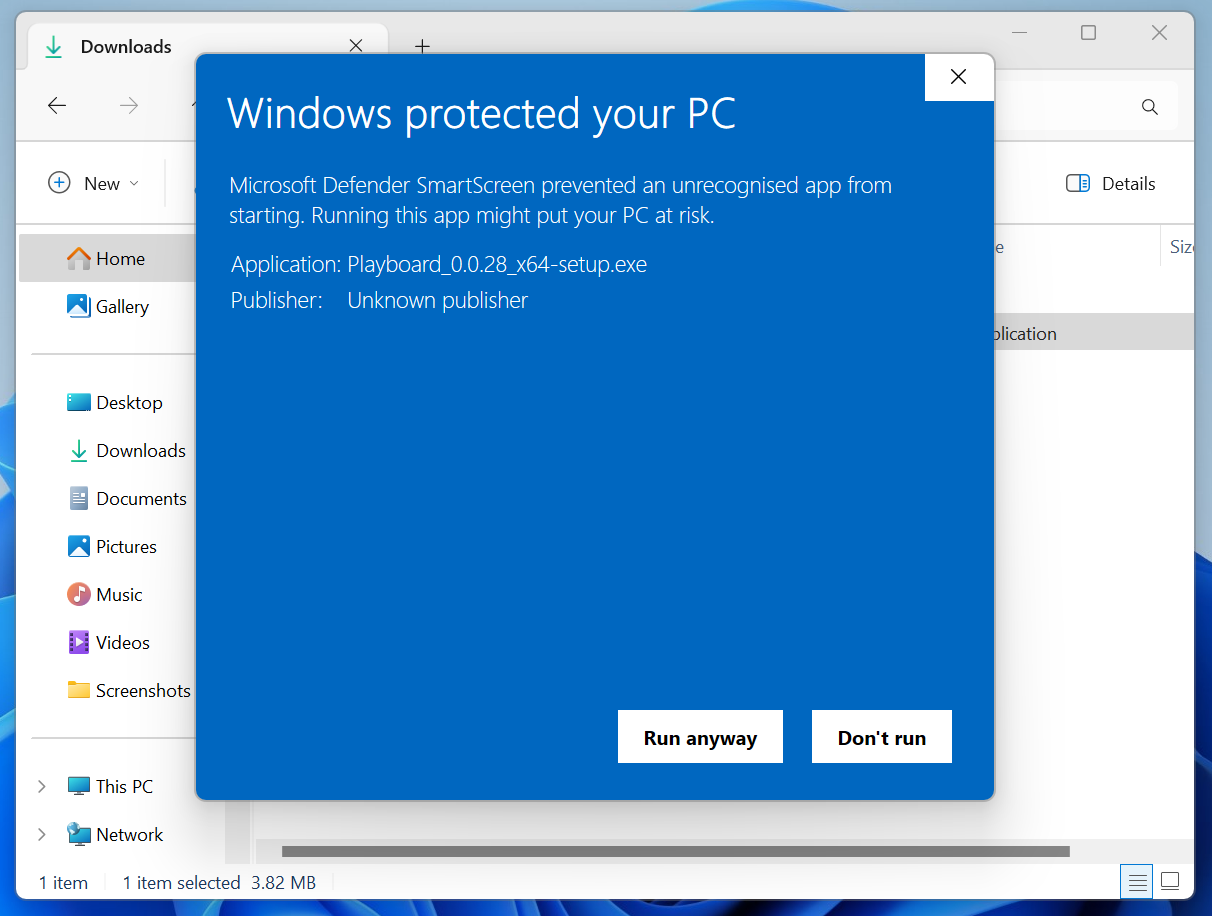
Task: Click the Desktop icon in sidebar
Action: click(79, 403)
